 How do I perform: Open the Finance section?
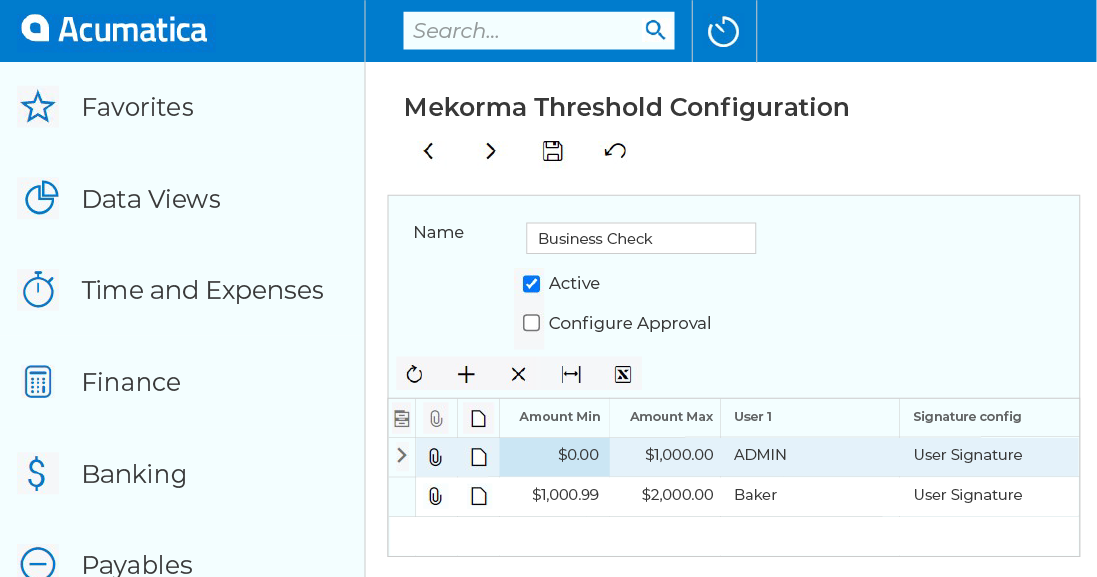click(x=131, y=381)
